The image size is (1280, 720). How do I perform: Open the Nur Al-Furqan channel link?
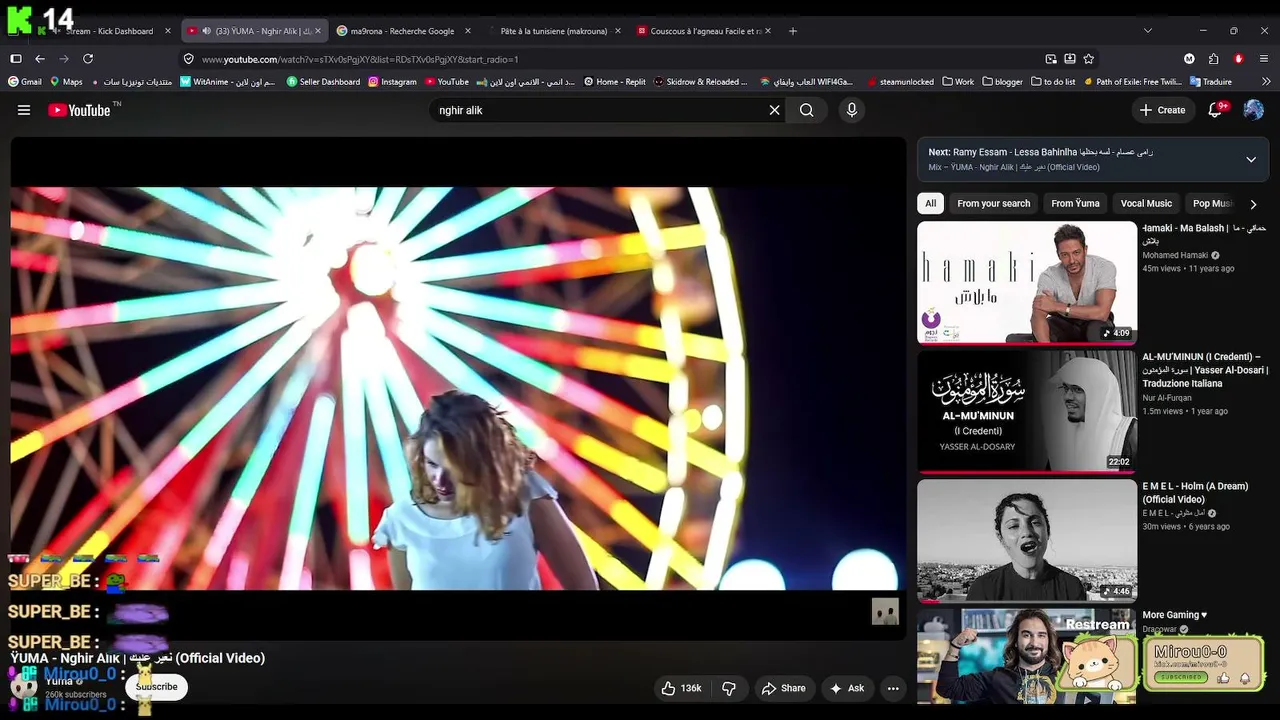click(1167, 398)
